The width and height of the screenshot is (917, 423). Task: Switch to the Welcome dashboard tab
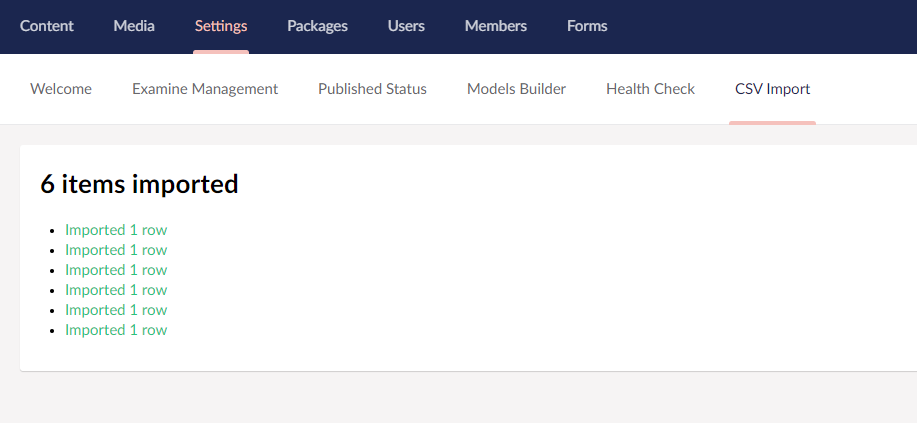coord(61,89)
